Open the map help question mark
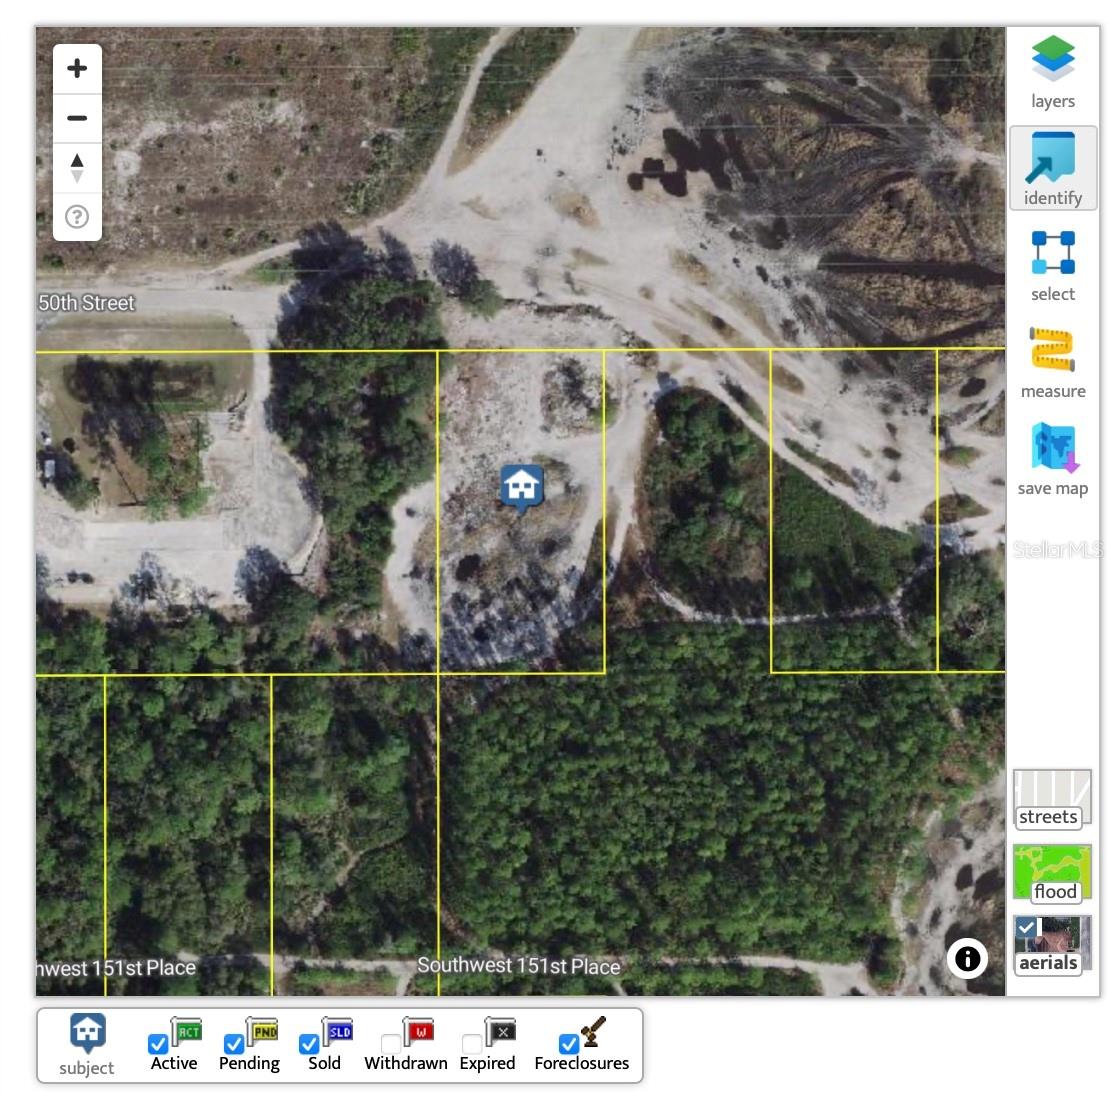This screenshot has width=1108, height=1098. click(77, 216)
